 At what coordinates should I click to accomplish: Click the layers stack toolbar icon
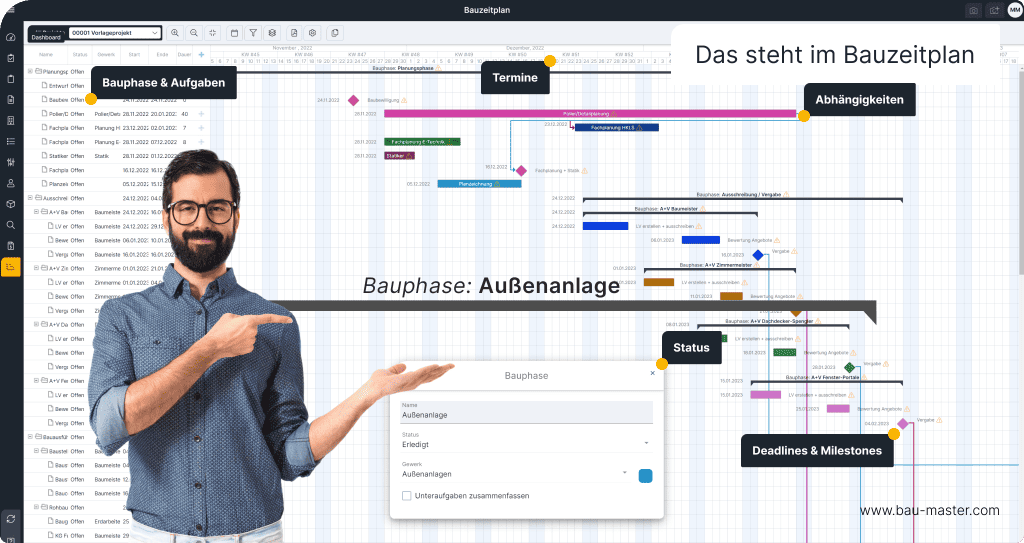click(272, 33)
